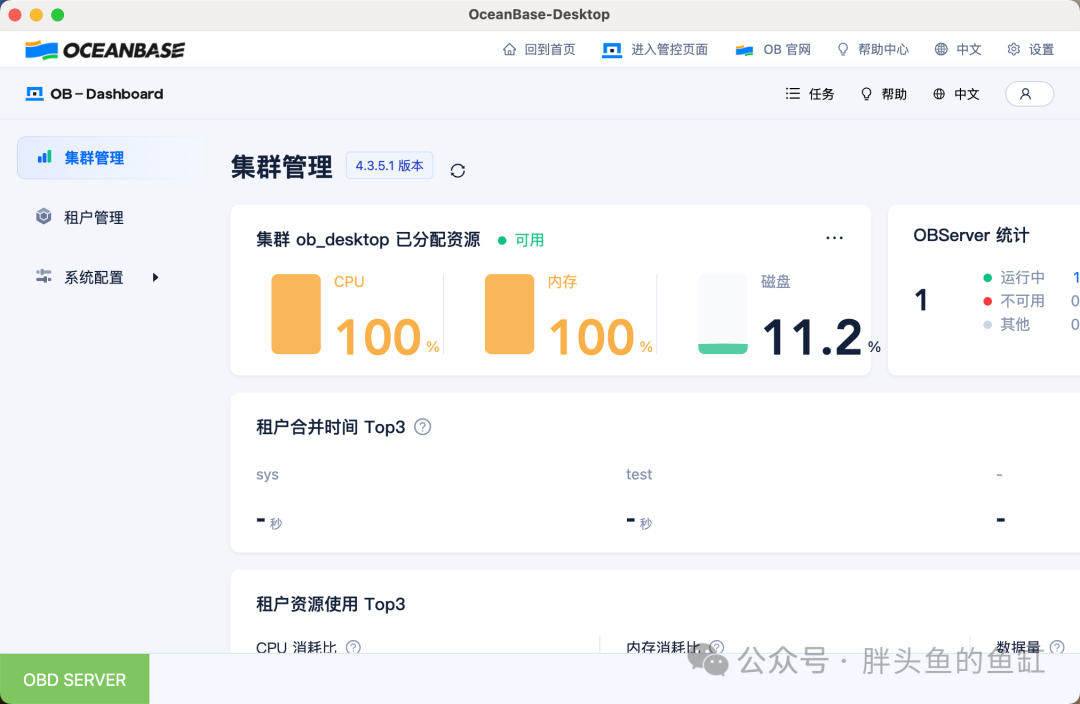1080x704 pixels.
Task: Click the home icon beside 回到首页
Action: point(510,50)
